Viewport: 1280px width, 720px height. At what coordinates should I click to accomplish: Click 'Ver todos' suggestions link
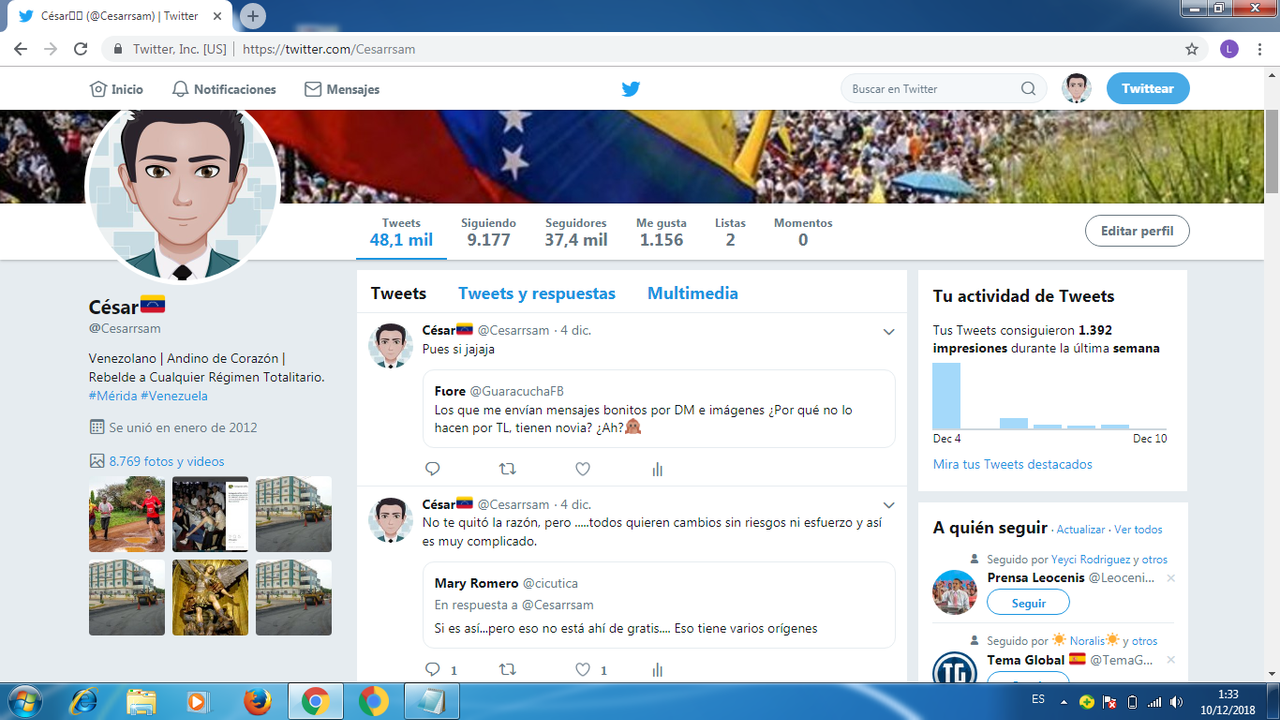pyautogui.click(x=1138, y=529)
